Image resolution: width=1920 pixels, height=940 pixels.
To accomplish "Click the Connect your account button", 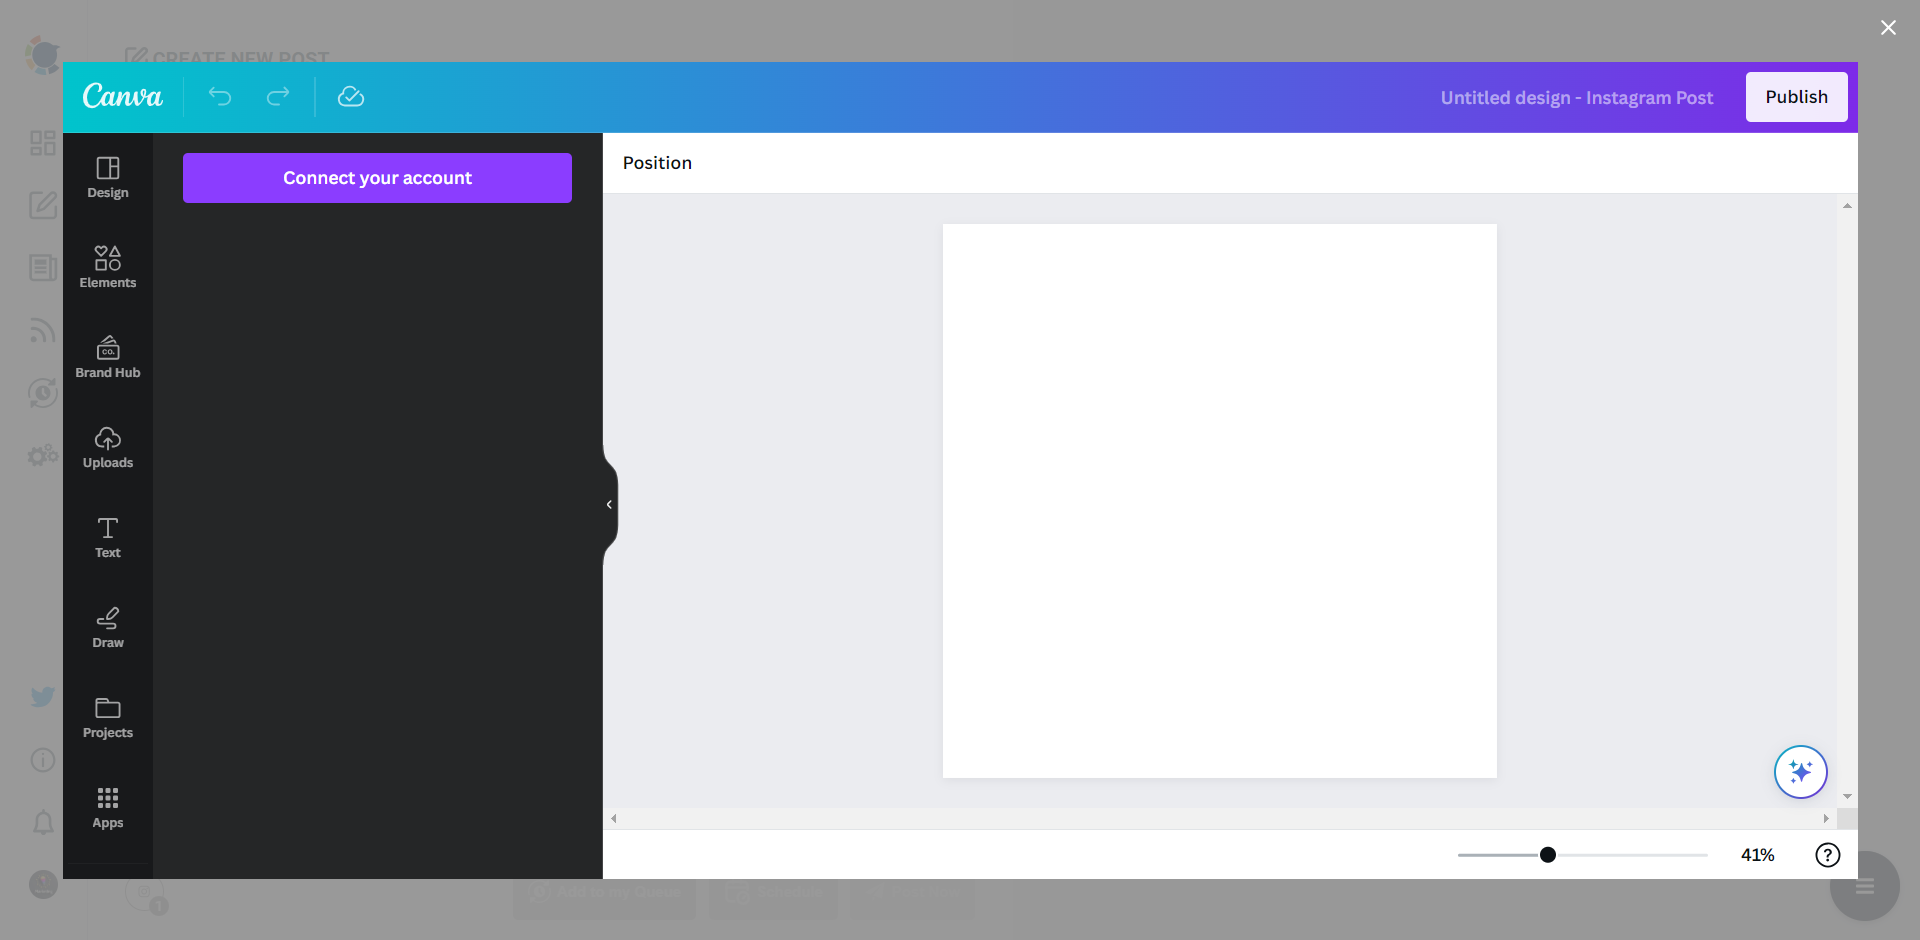I will (377, 178).
